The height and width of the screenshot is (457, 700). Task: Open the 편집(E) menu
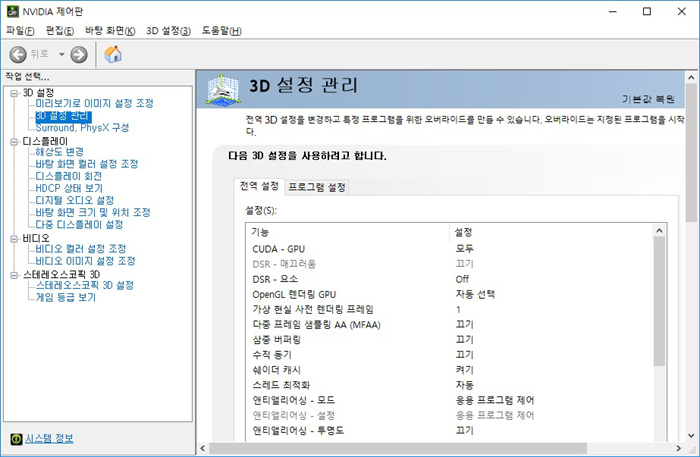click(x=60, y=31)
